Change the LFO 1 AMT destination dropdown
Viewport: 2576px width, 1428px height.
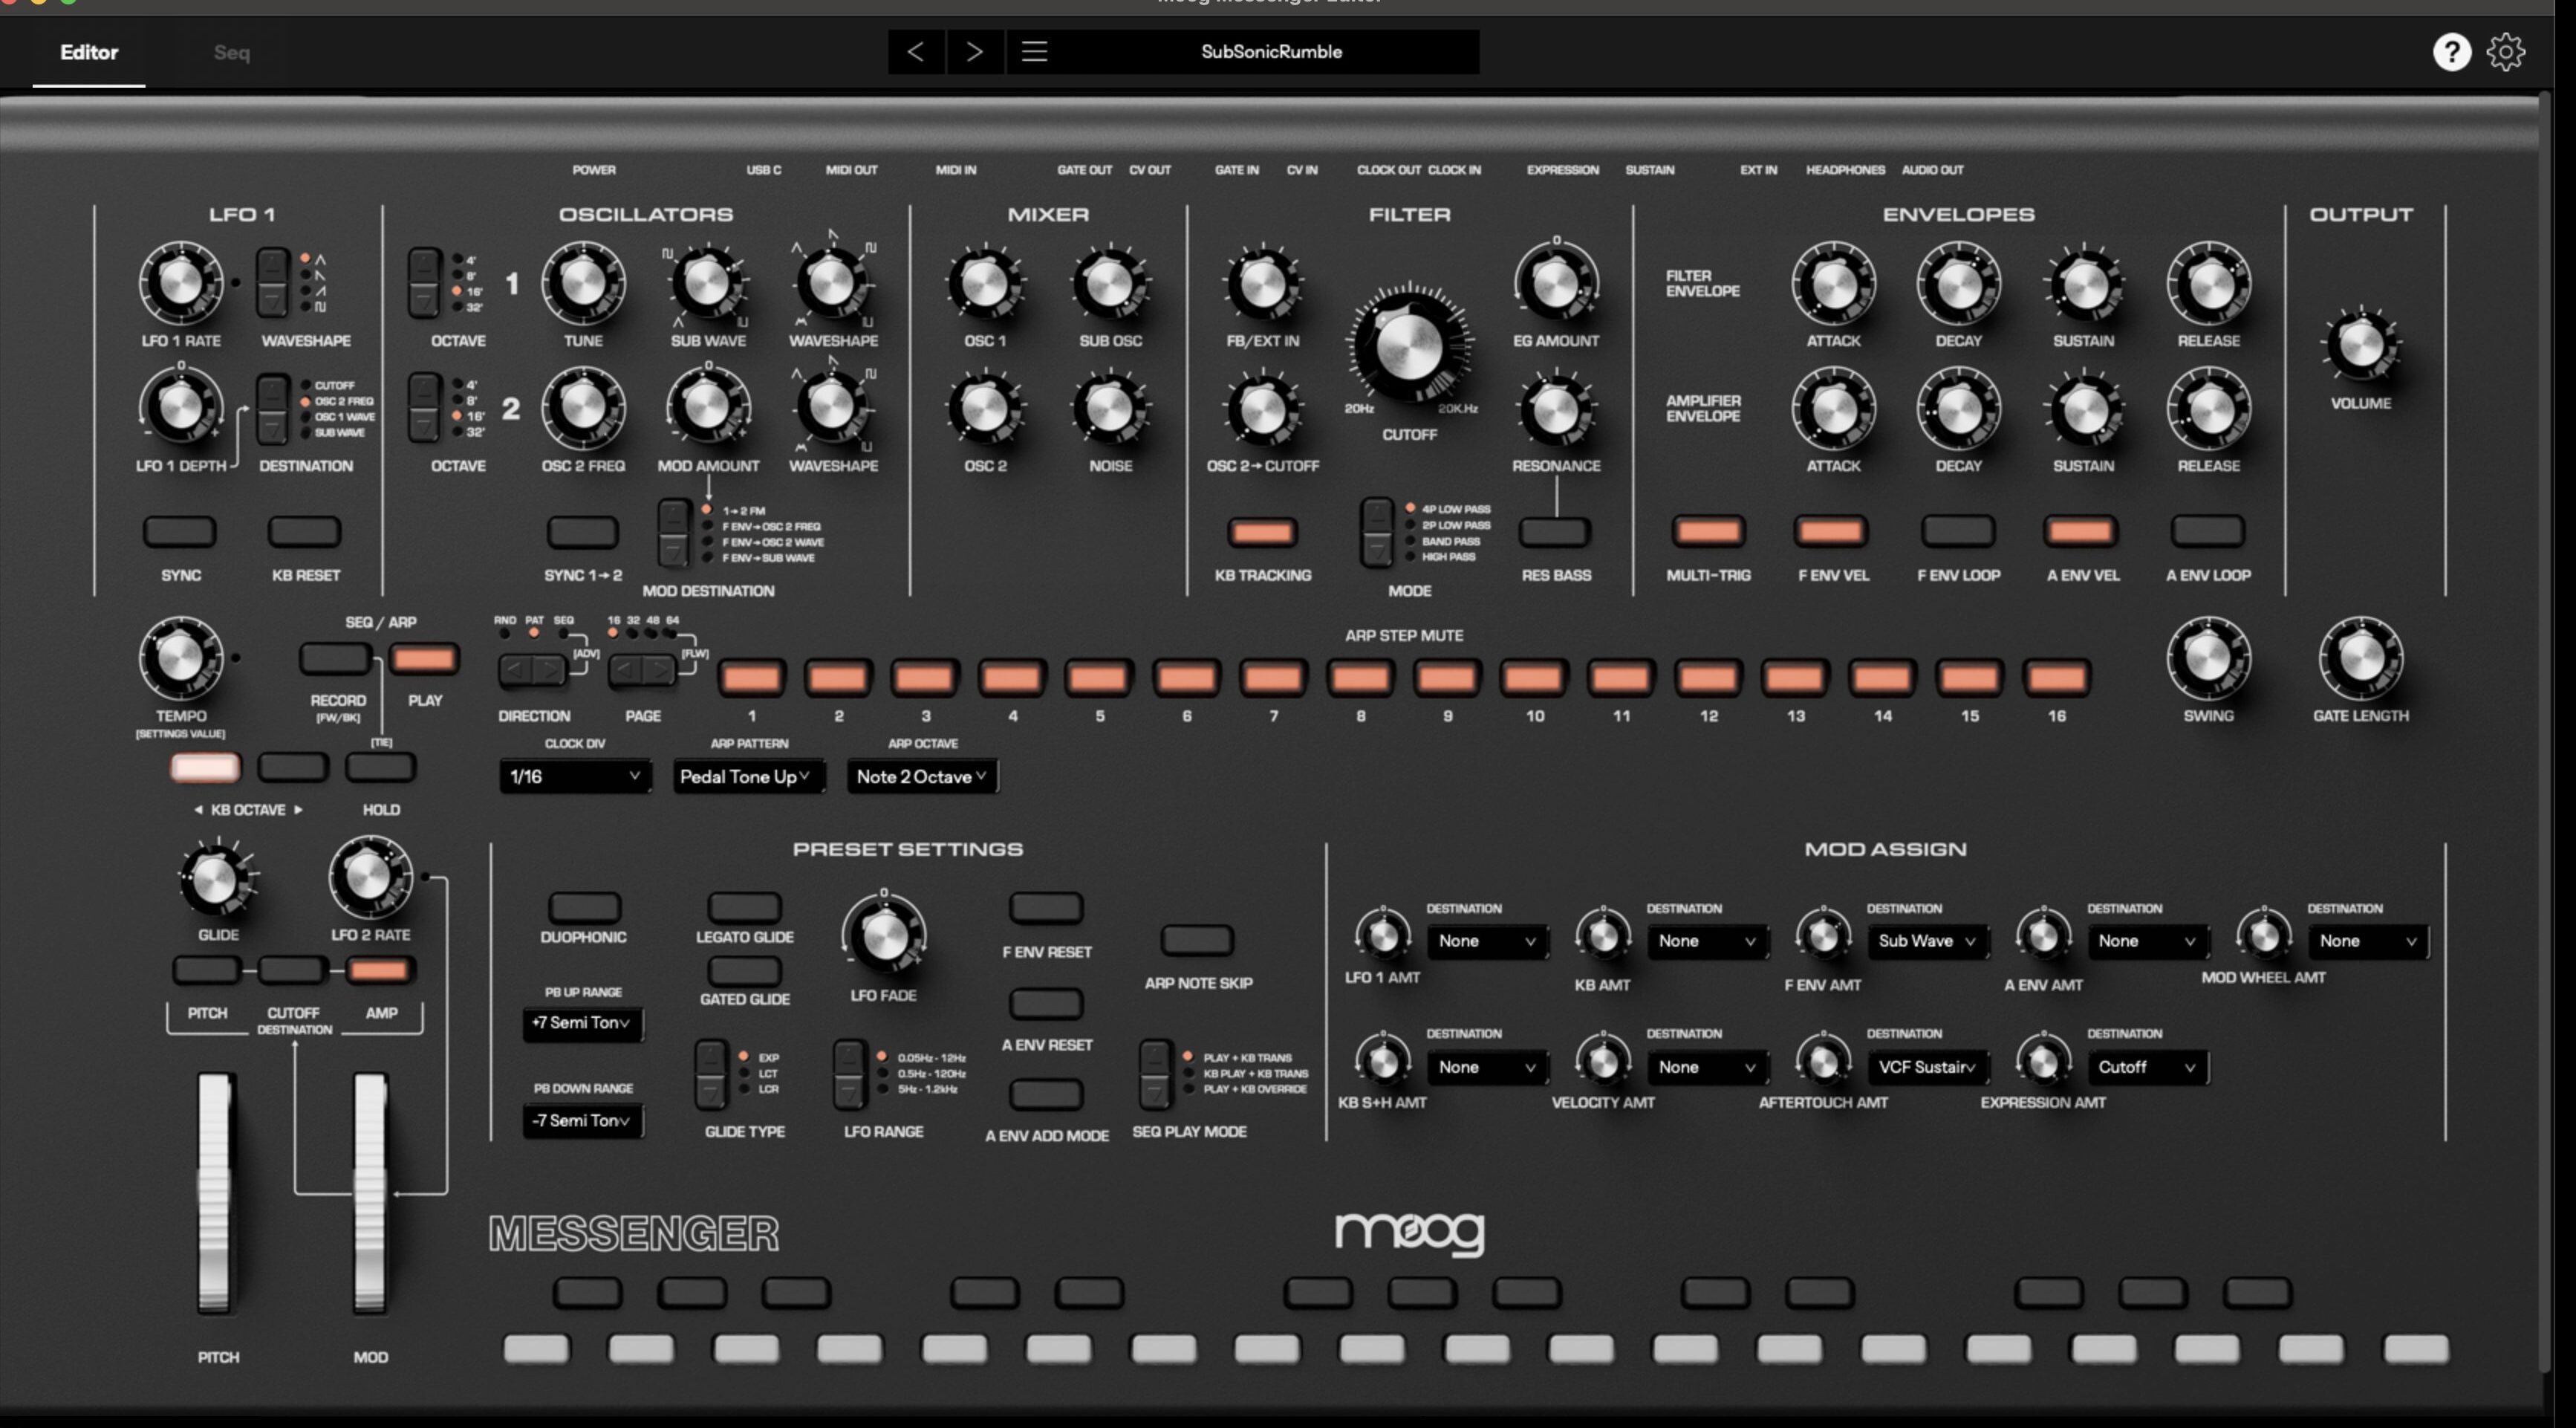point(1487,941)
